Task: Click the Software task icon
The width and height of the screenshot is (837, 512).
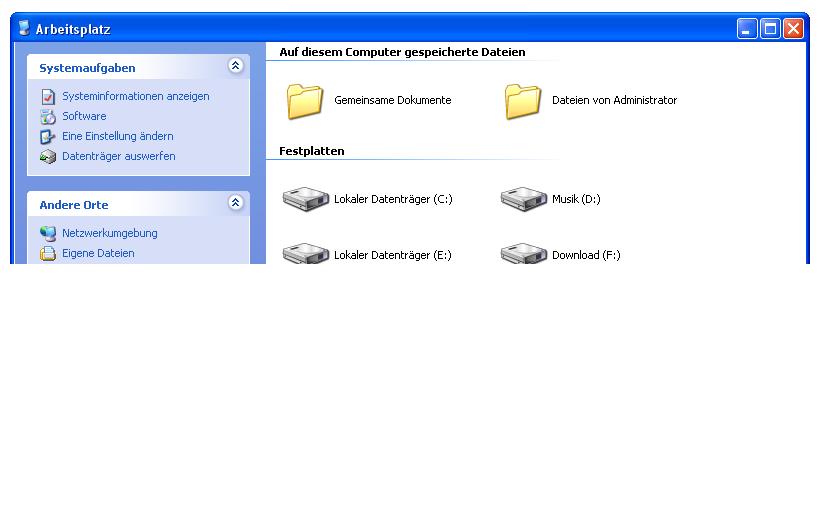Action: point(48,116)
